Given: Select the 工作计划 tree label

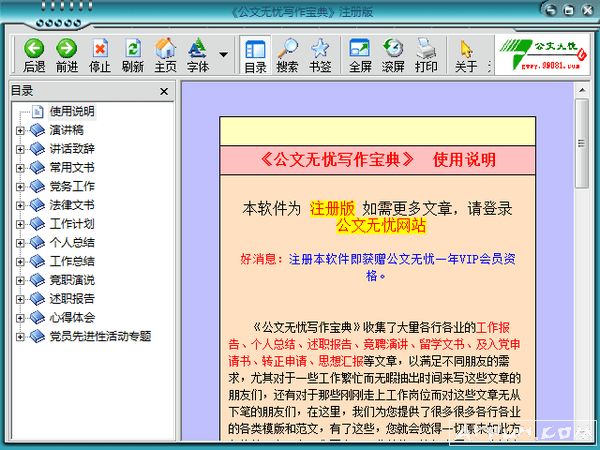Looking at the screenshot, I should [72, 224].
